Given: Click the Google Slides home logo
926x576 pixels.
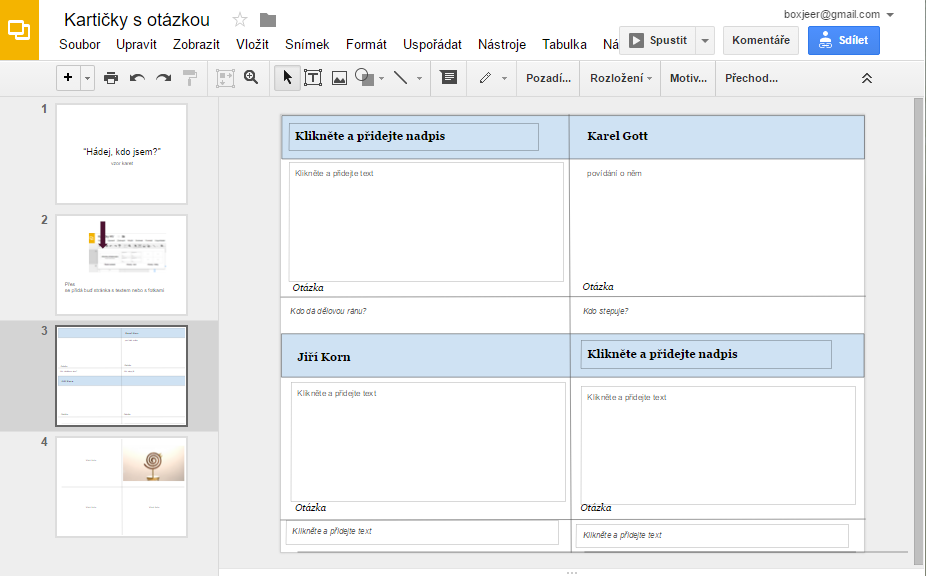Looking at the screenshot, I should click(x=19, y=30).
